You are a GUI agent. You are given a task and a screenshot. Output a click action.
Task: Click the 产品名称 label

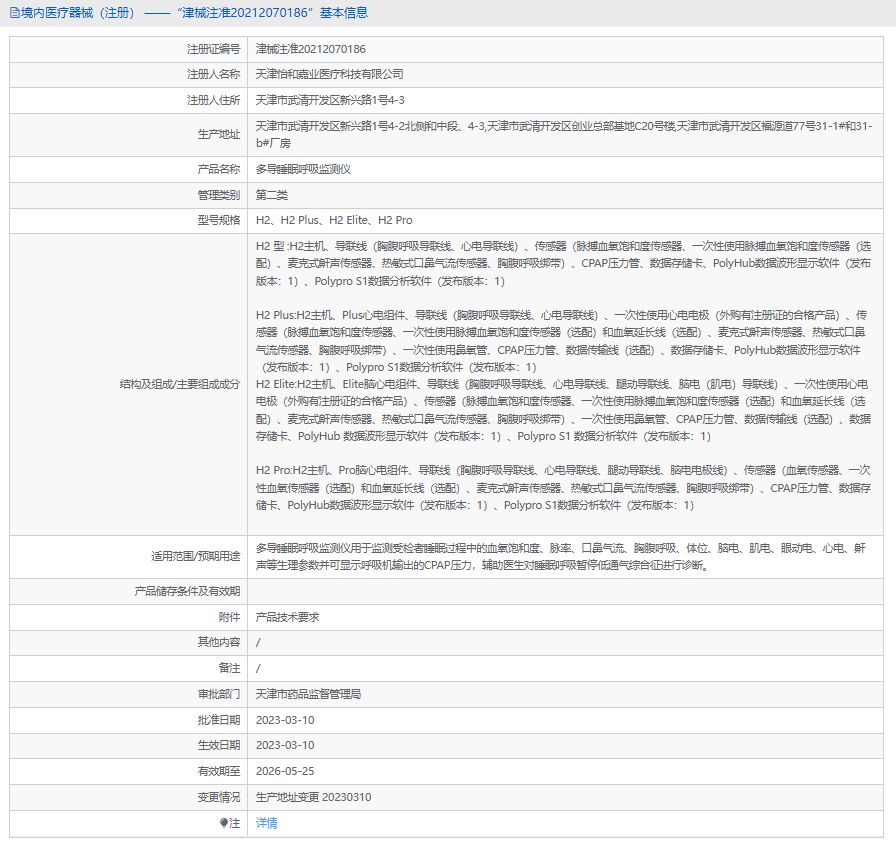(x=219, y=169)
